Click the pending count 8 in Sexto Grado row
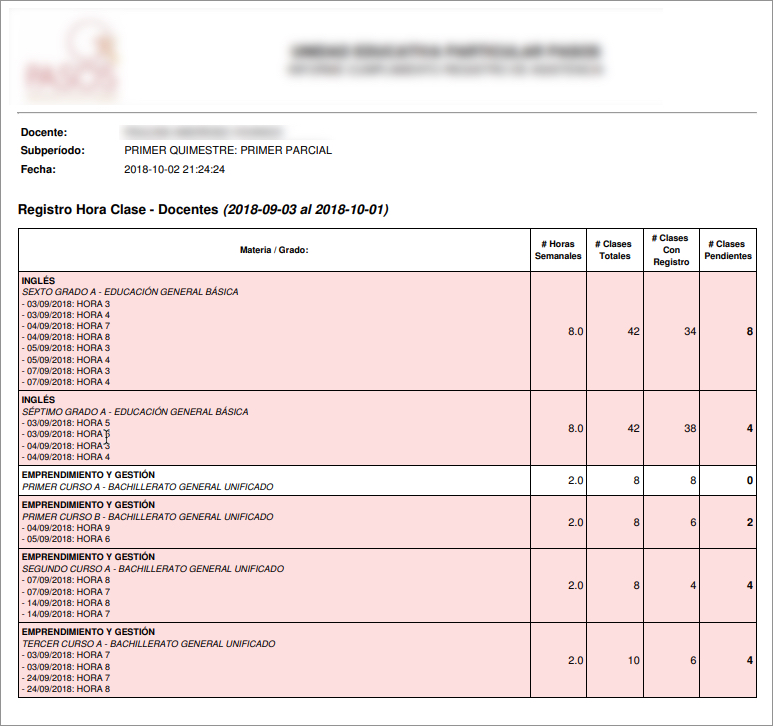 click(749, 331)
